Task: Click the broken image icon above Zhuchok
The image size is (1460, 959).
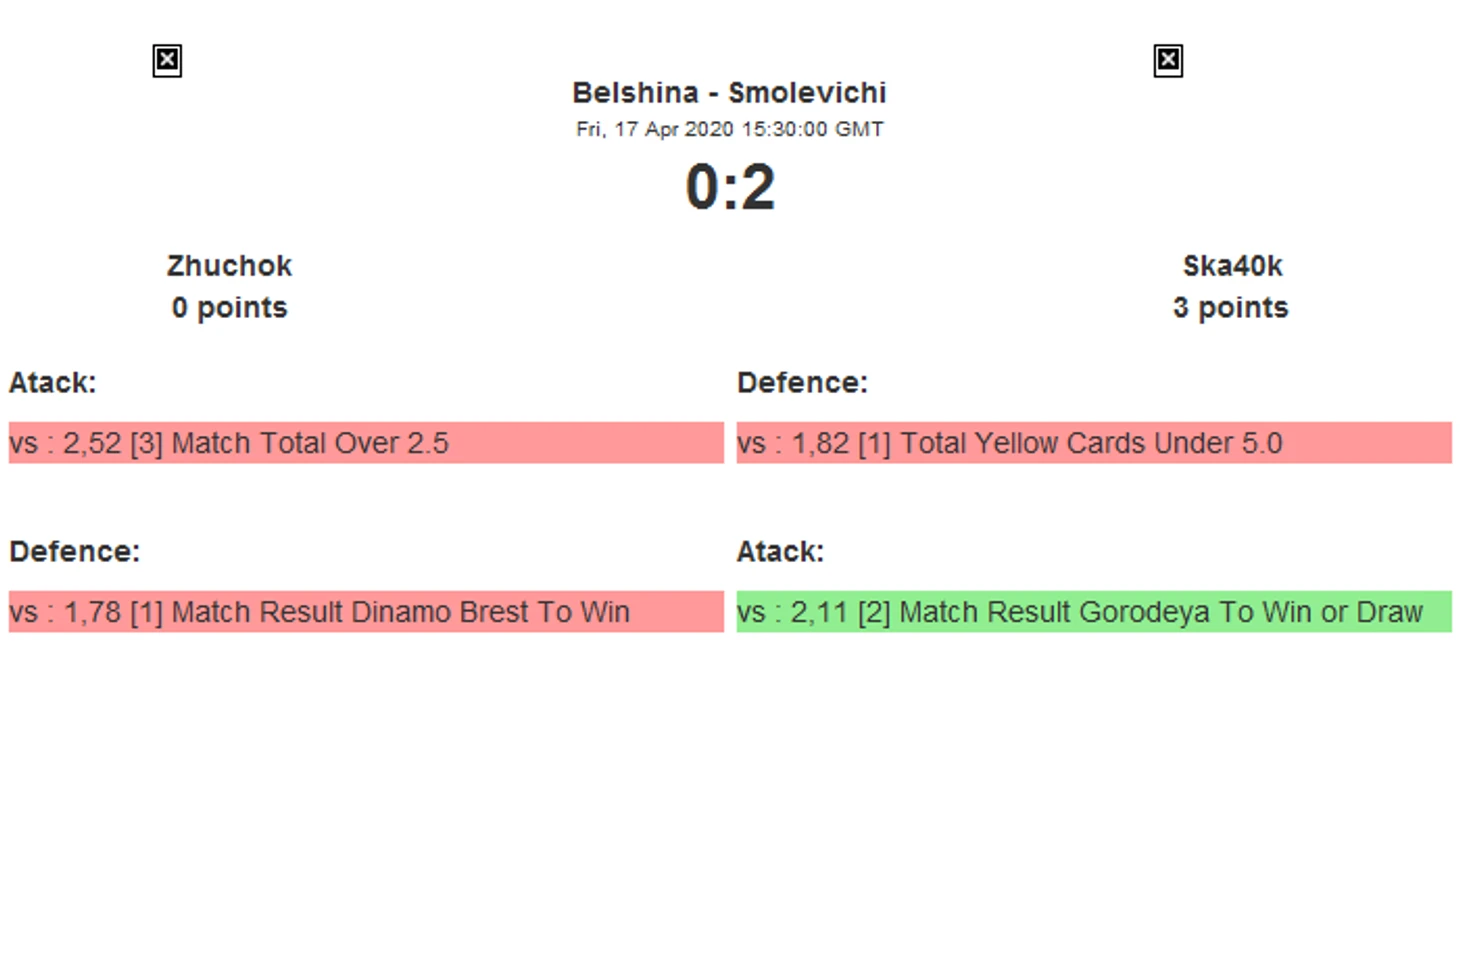Action: (167, 61)
